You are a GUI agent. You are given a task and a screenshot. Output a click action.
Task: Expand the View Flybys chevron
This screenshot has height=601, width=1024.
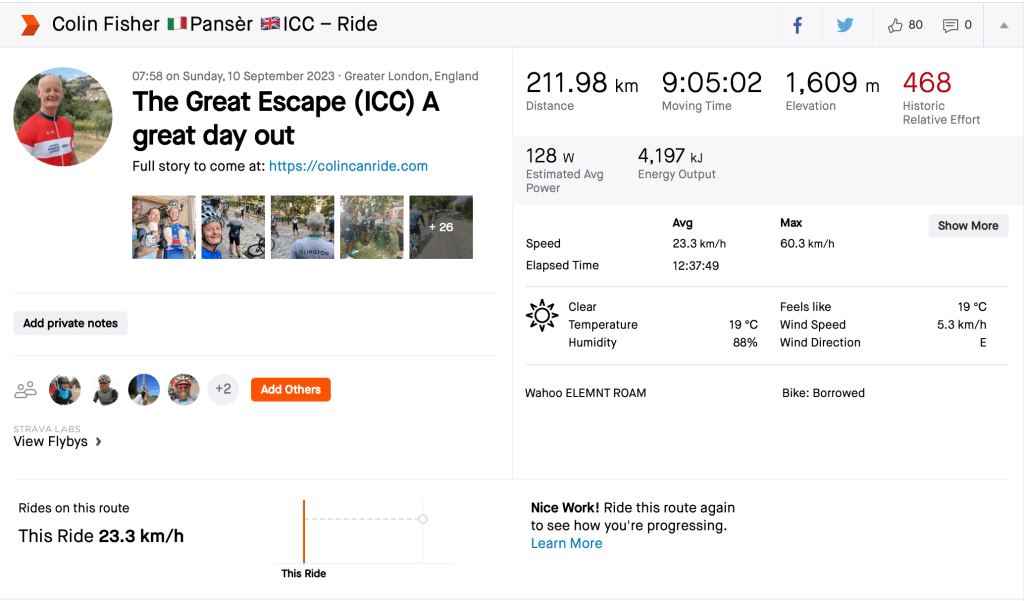tap(98, 441)
